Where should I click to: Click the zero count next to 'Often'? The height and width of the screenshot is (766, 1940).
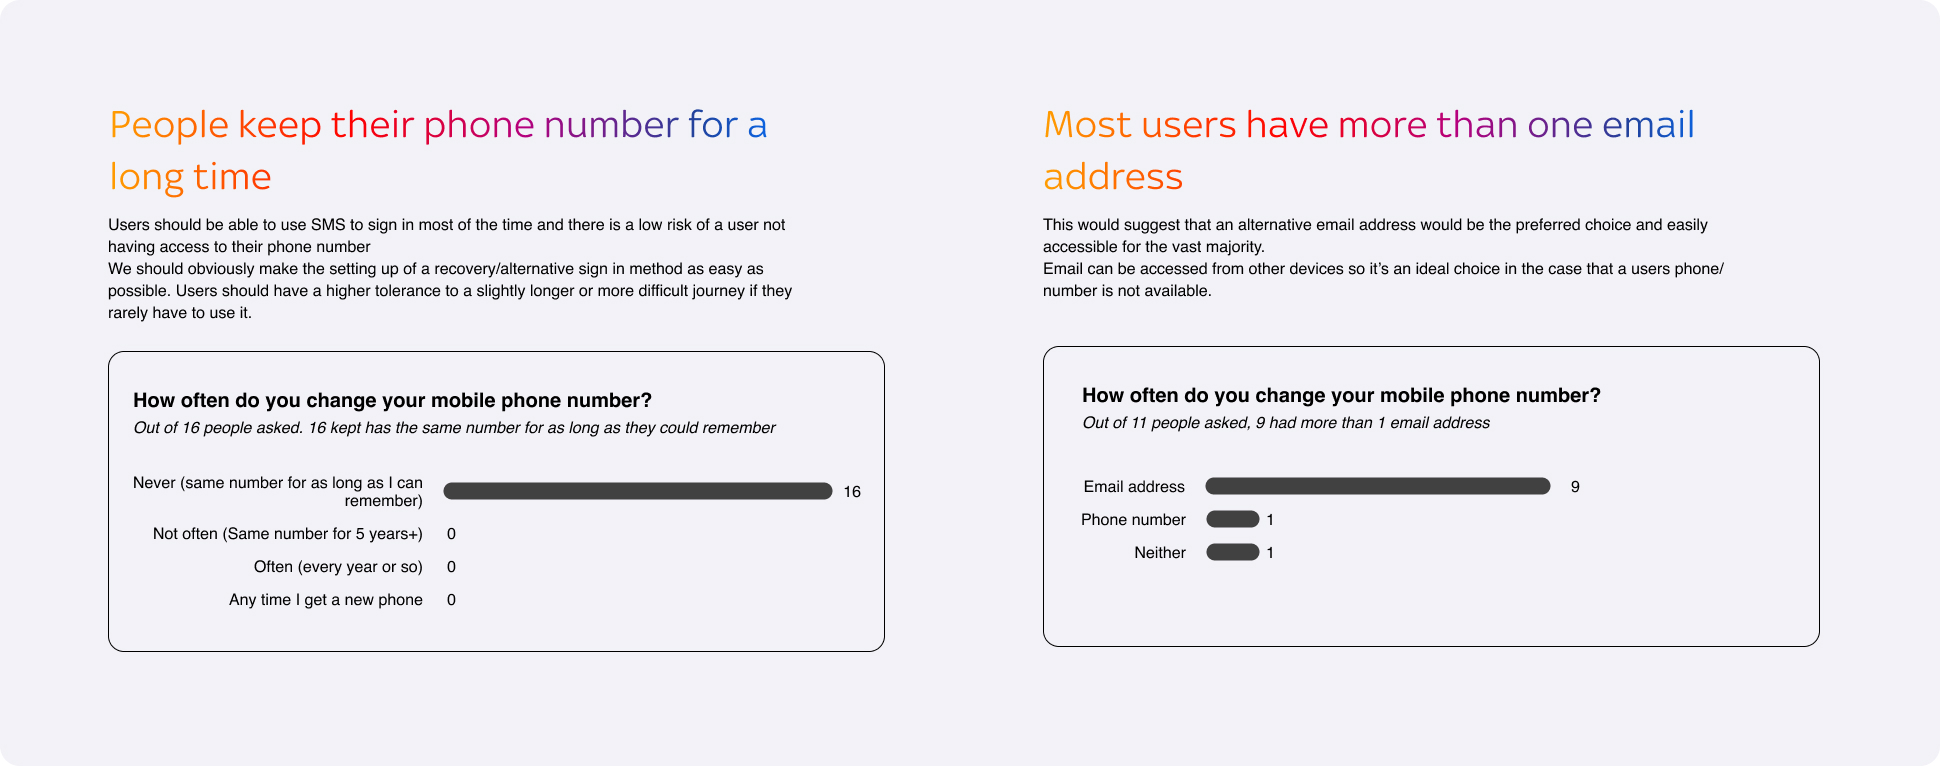coord(451,567)
